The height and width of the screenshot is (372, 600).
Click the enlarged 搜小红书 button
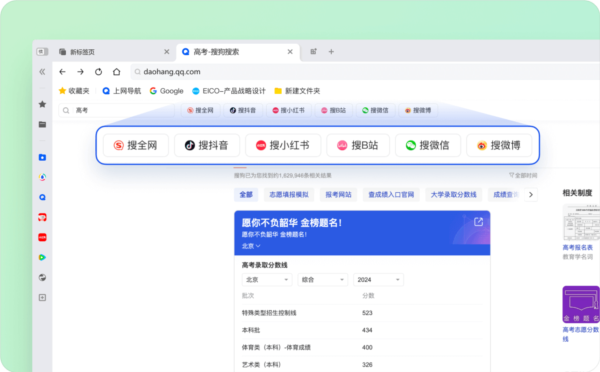(x=283, y=145)
